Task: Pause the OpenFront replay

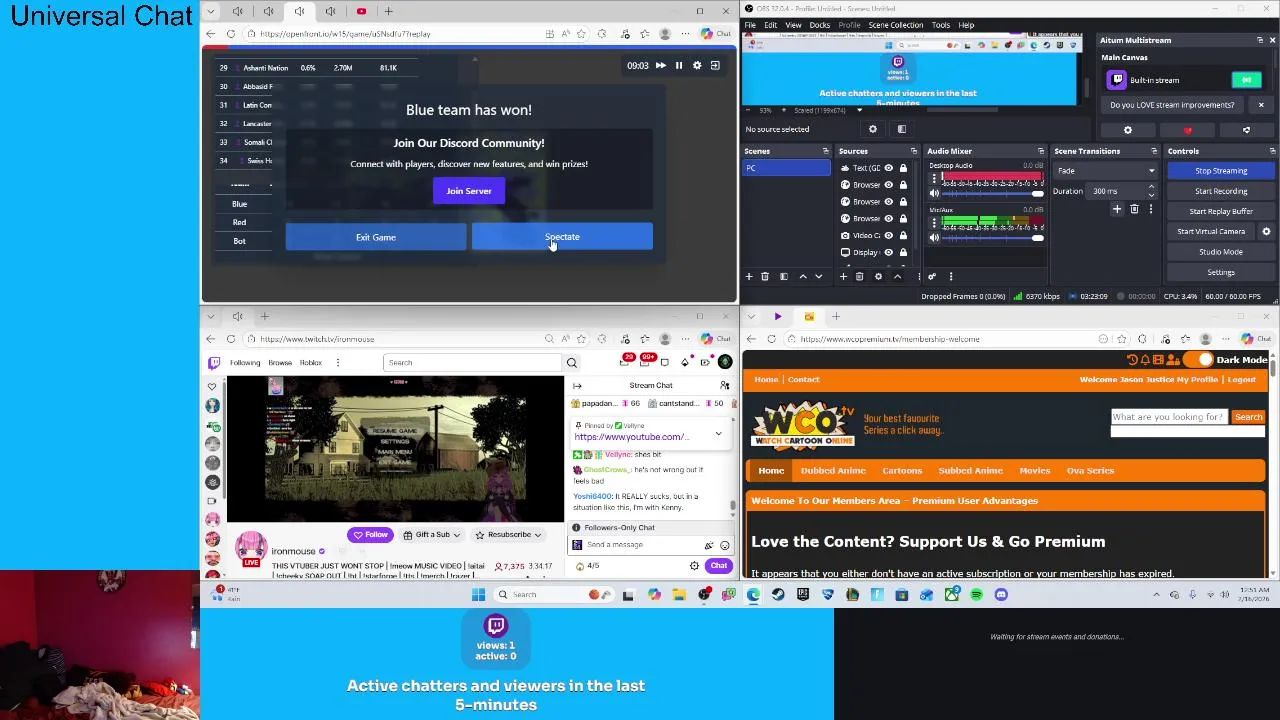Action: click(679, 65)
